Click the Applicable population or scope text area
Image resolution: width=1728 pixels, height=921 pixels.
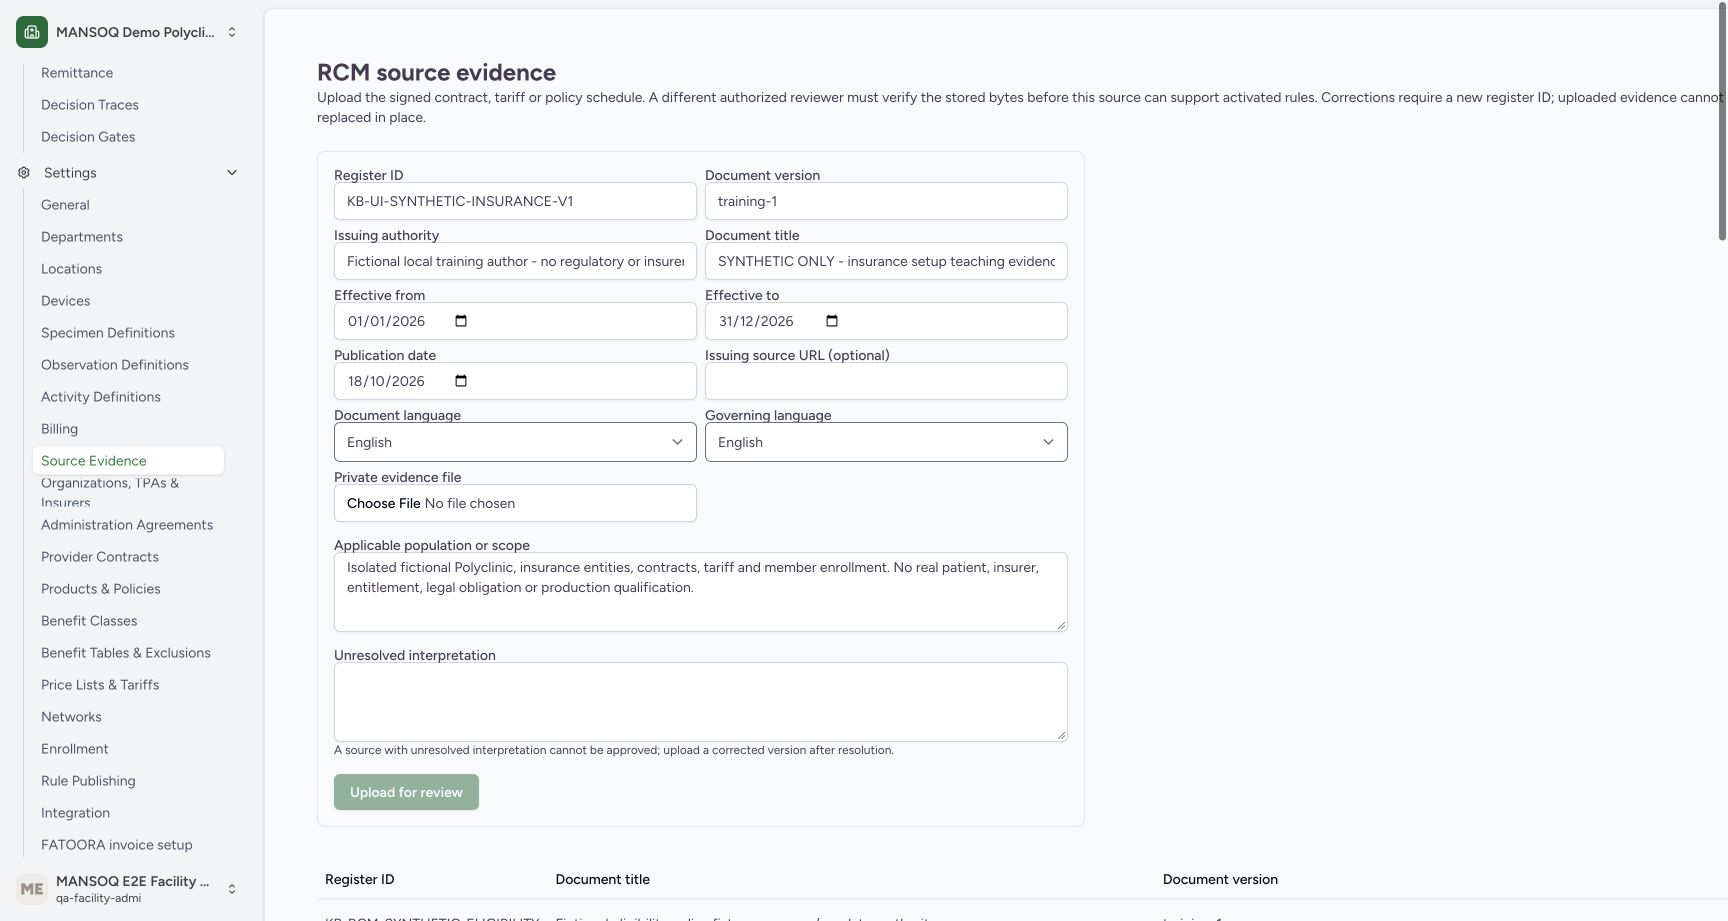[700, 592]
